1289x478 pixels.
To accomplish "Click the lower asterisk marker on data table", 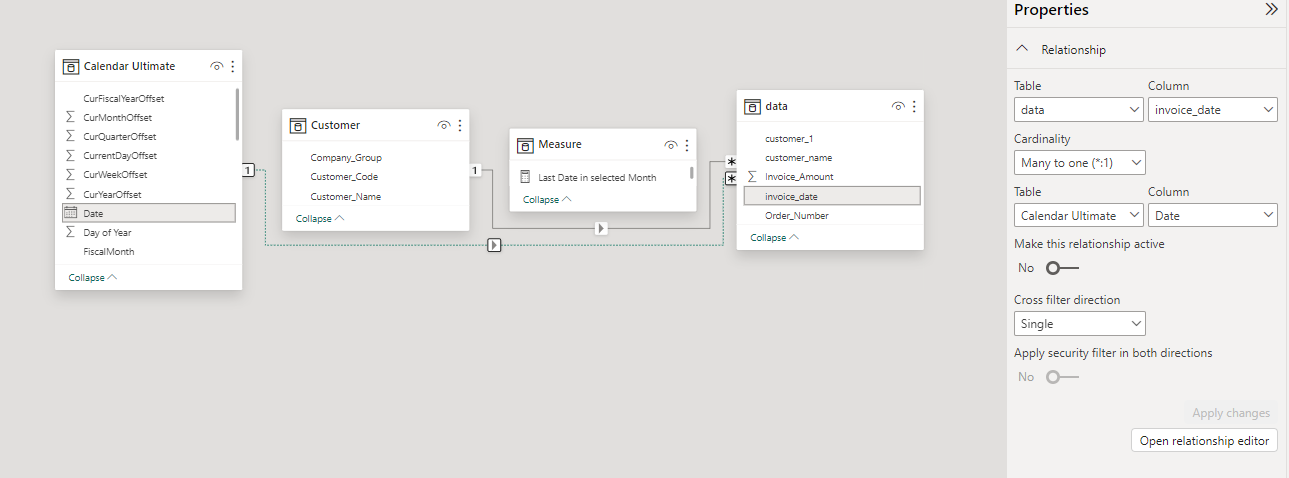I will (x=731, y=179).
